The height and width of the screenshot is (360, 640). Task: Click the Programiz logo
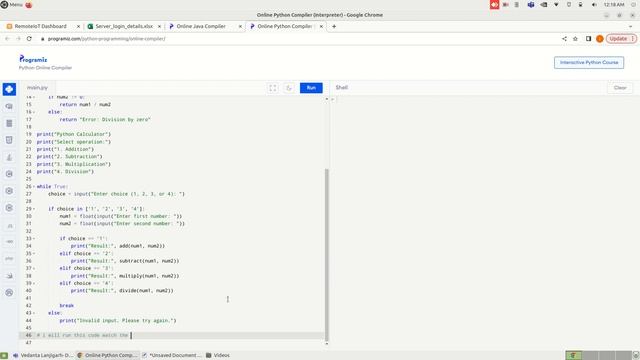coord(33,59)
